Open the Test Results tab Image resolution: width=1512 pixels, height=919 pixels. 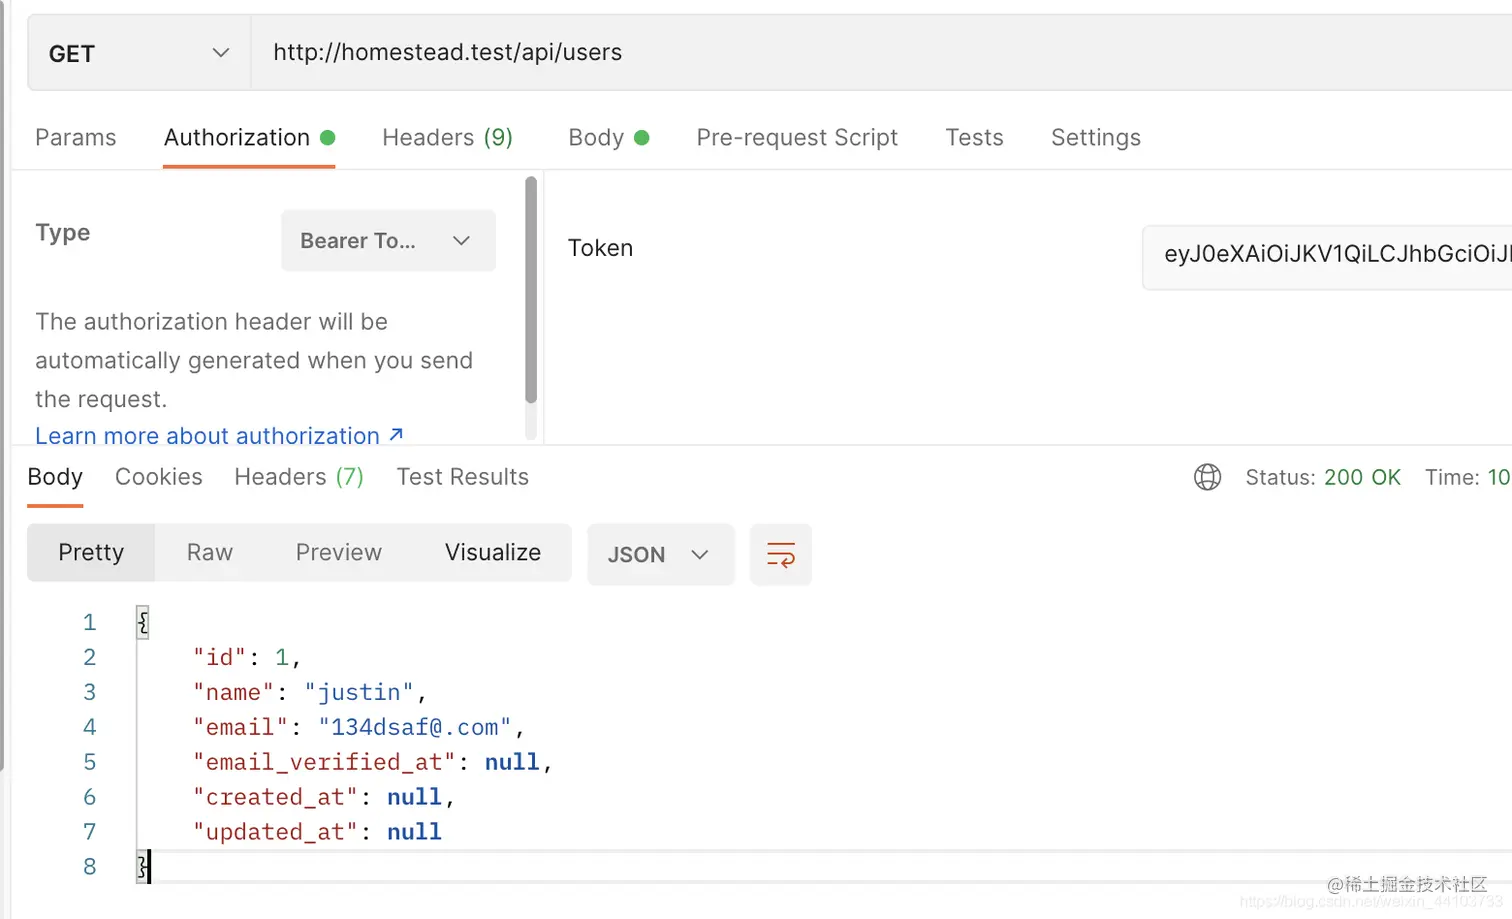click(x=462, y=477)
